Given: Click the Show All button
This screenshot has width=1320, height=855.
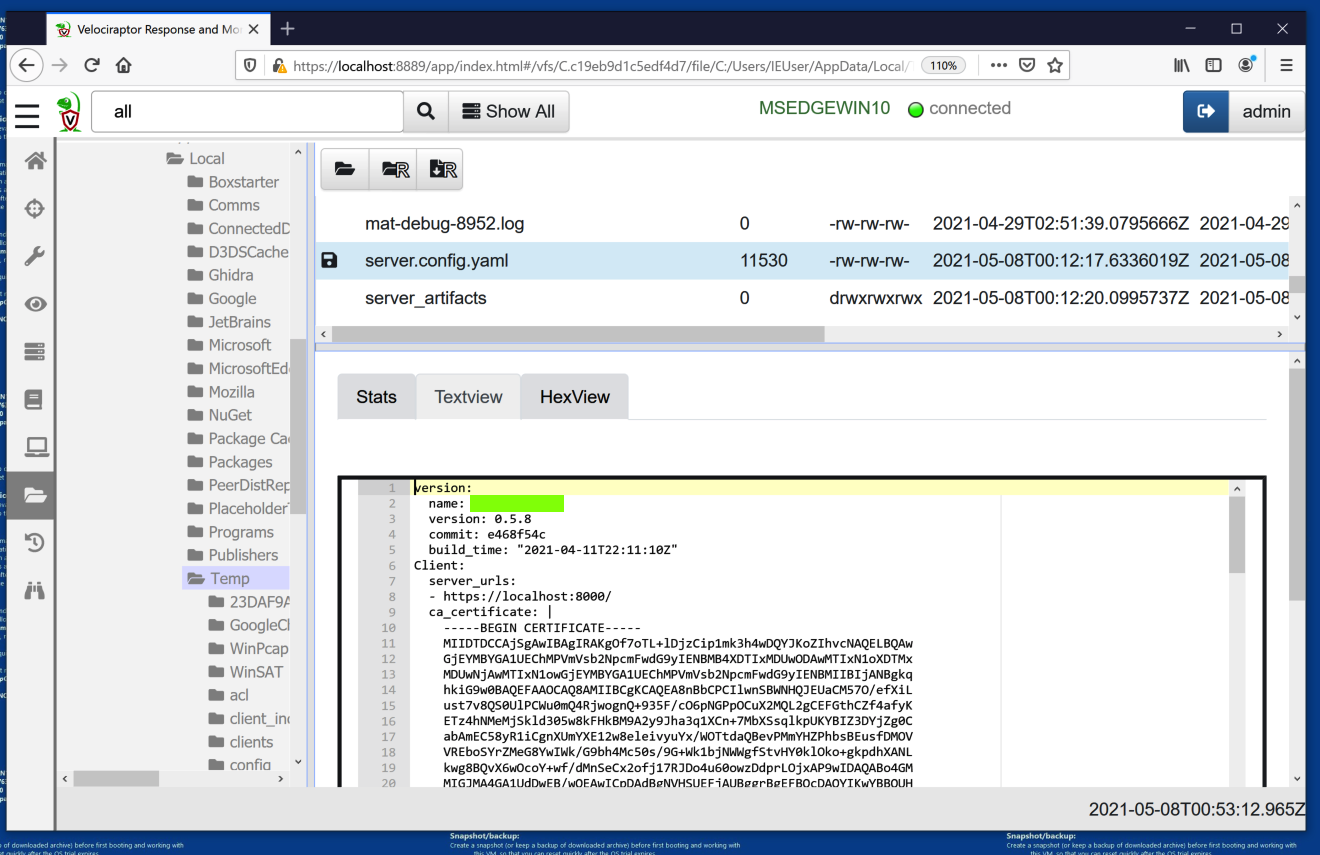Looking at the screenshot, I should pos(508,112).
